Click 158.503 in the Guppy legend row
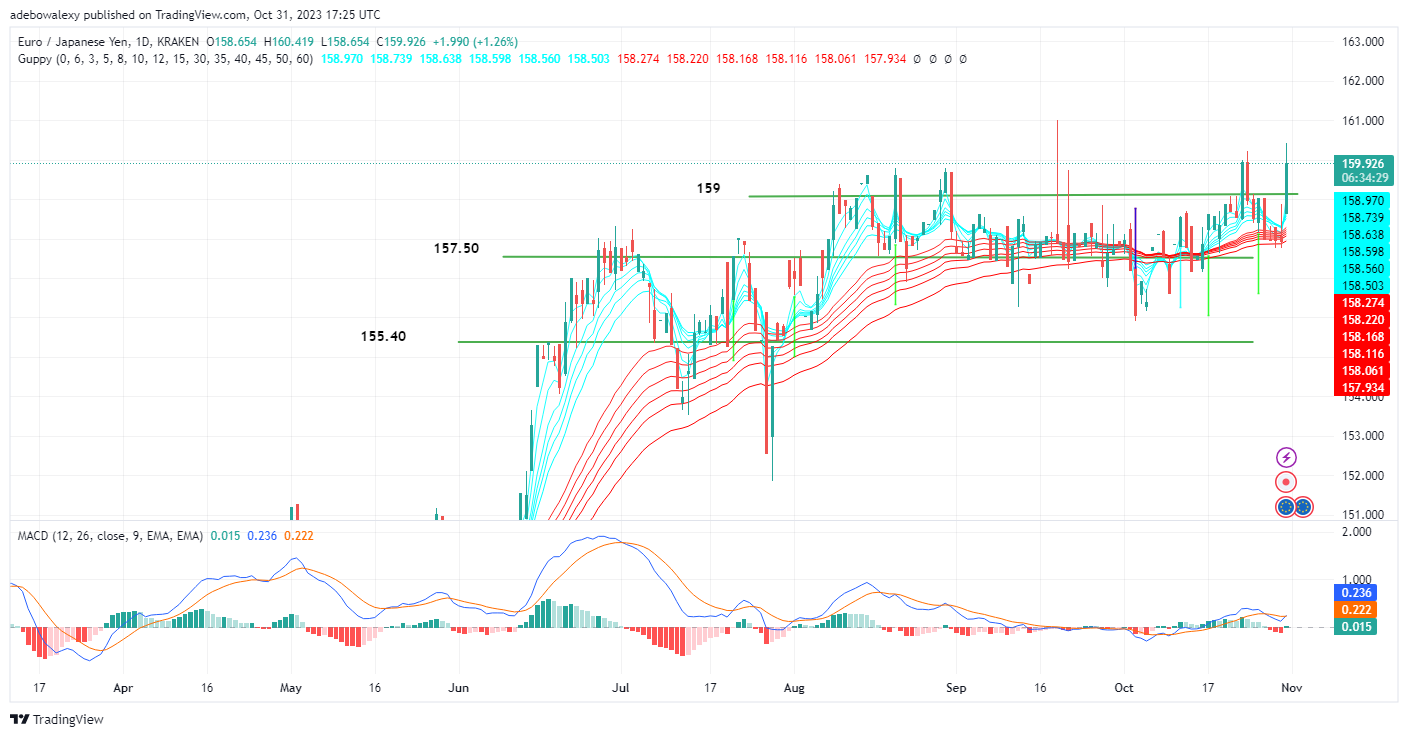 (588, 59)
